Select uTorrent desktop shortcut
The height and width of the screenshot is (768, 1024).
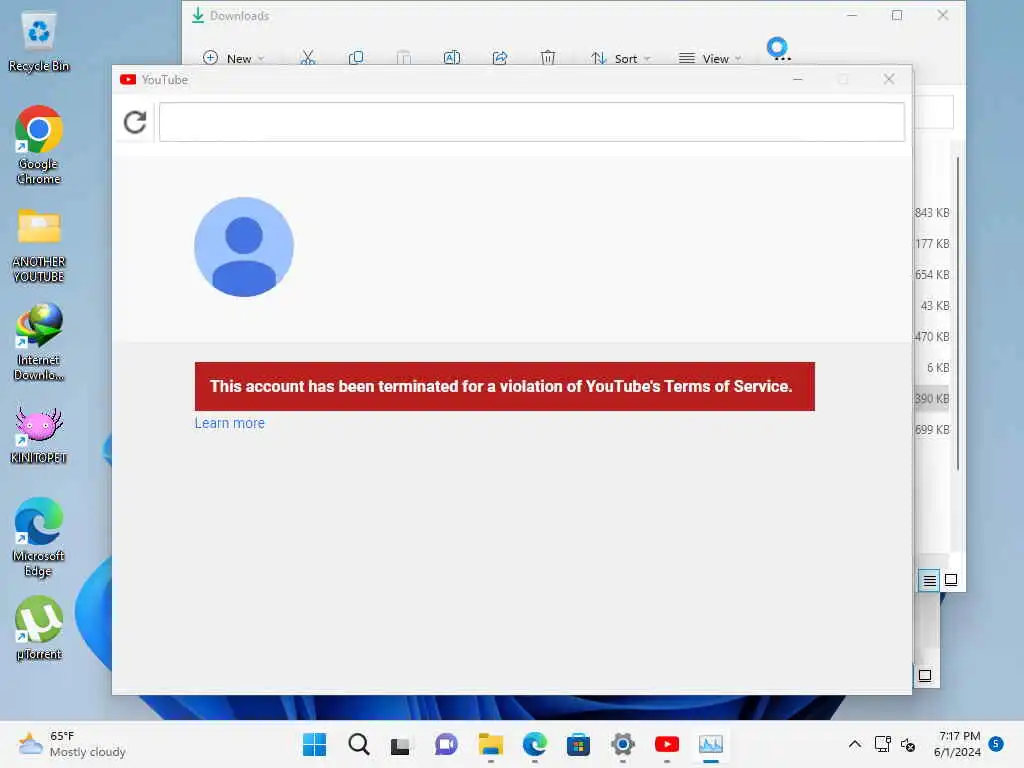click(39, 628)
